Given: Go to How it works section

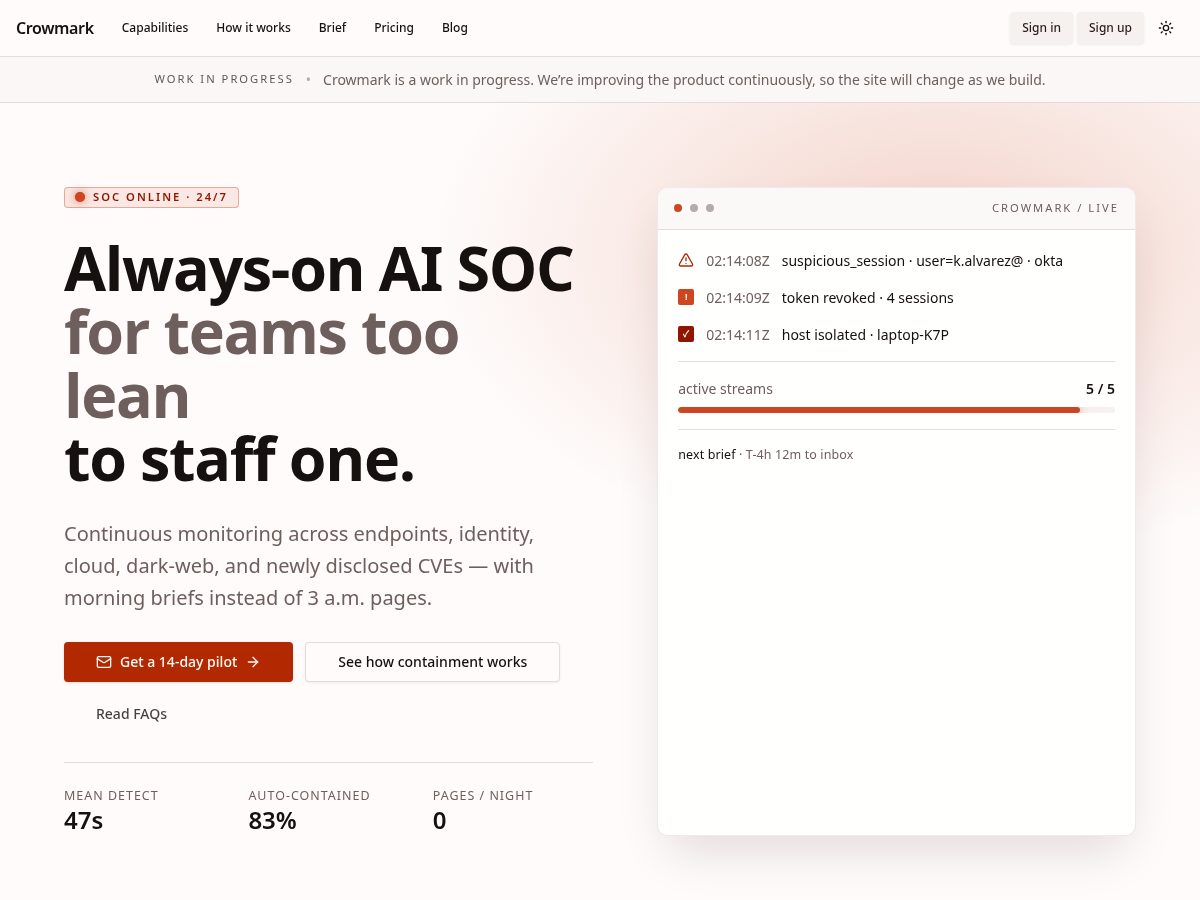Looking at the screenshot, I should 253,28.
